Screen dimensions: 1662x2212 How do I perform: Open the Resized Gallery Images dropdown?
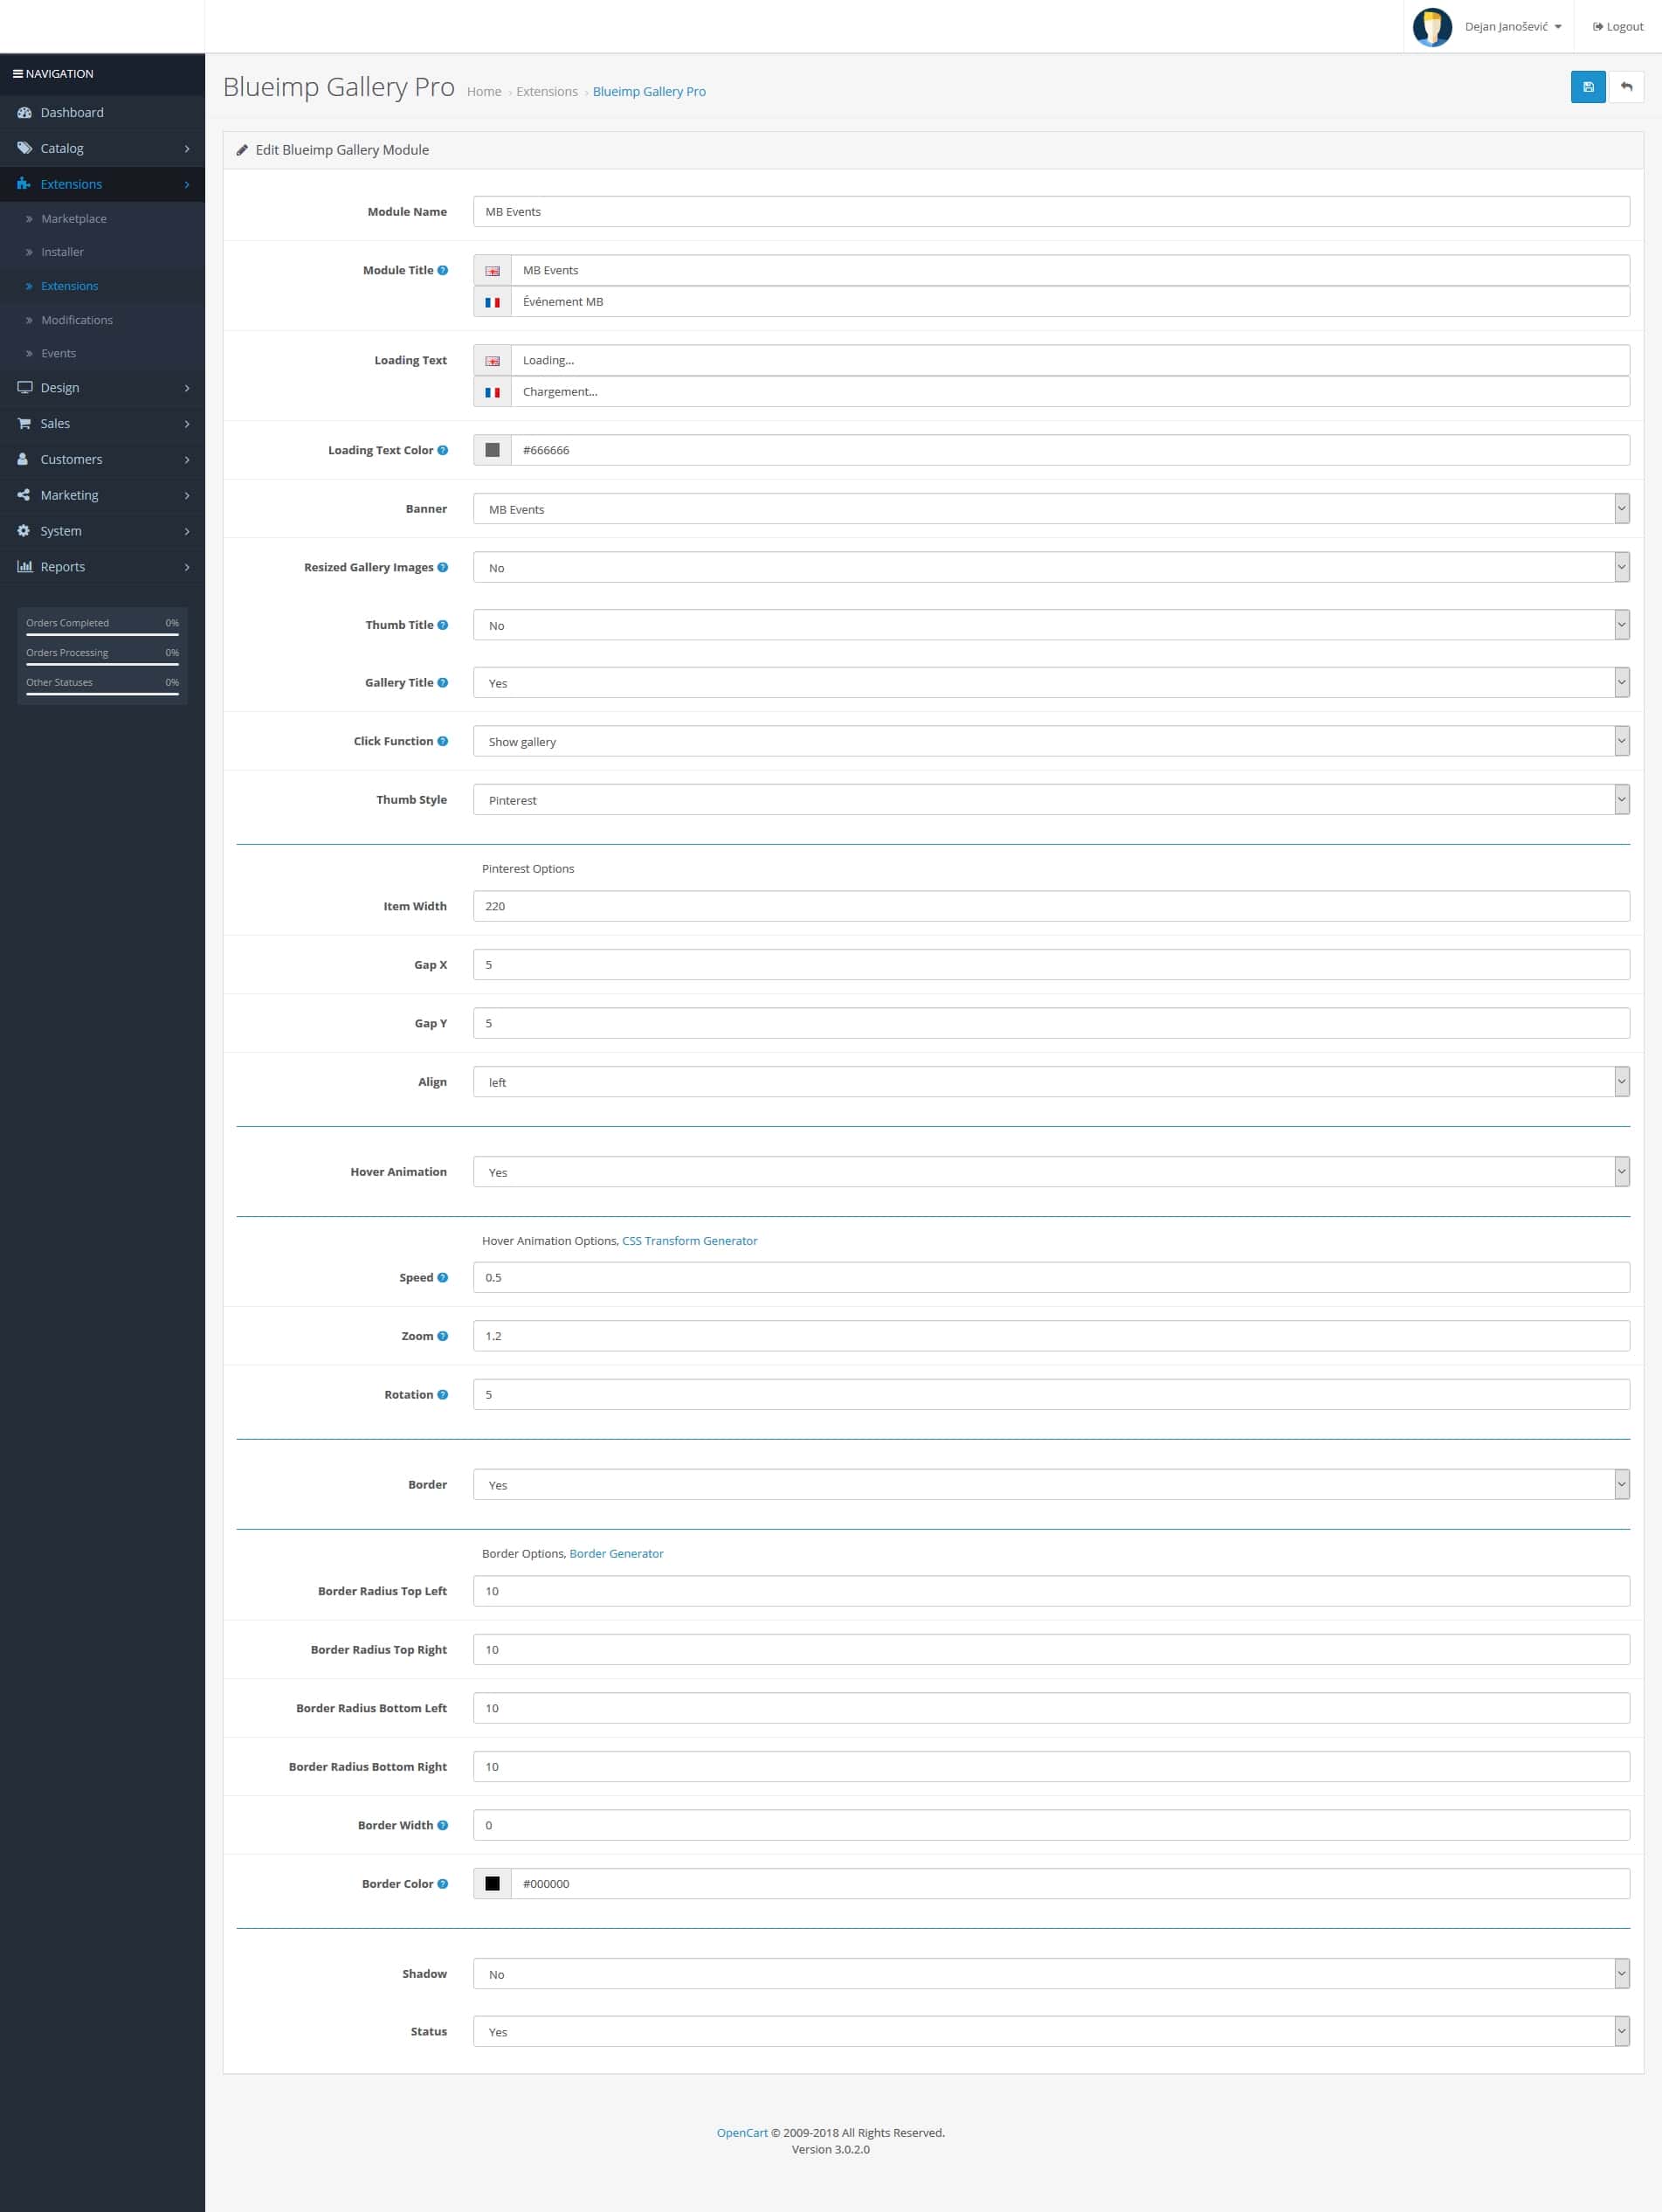1051,568
